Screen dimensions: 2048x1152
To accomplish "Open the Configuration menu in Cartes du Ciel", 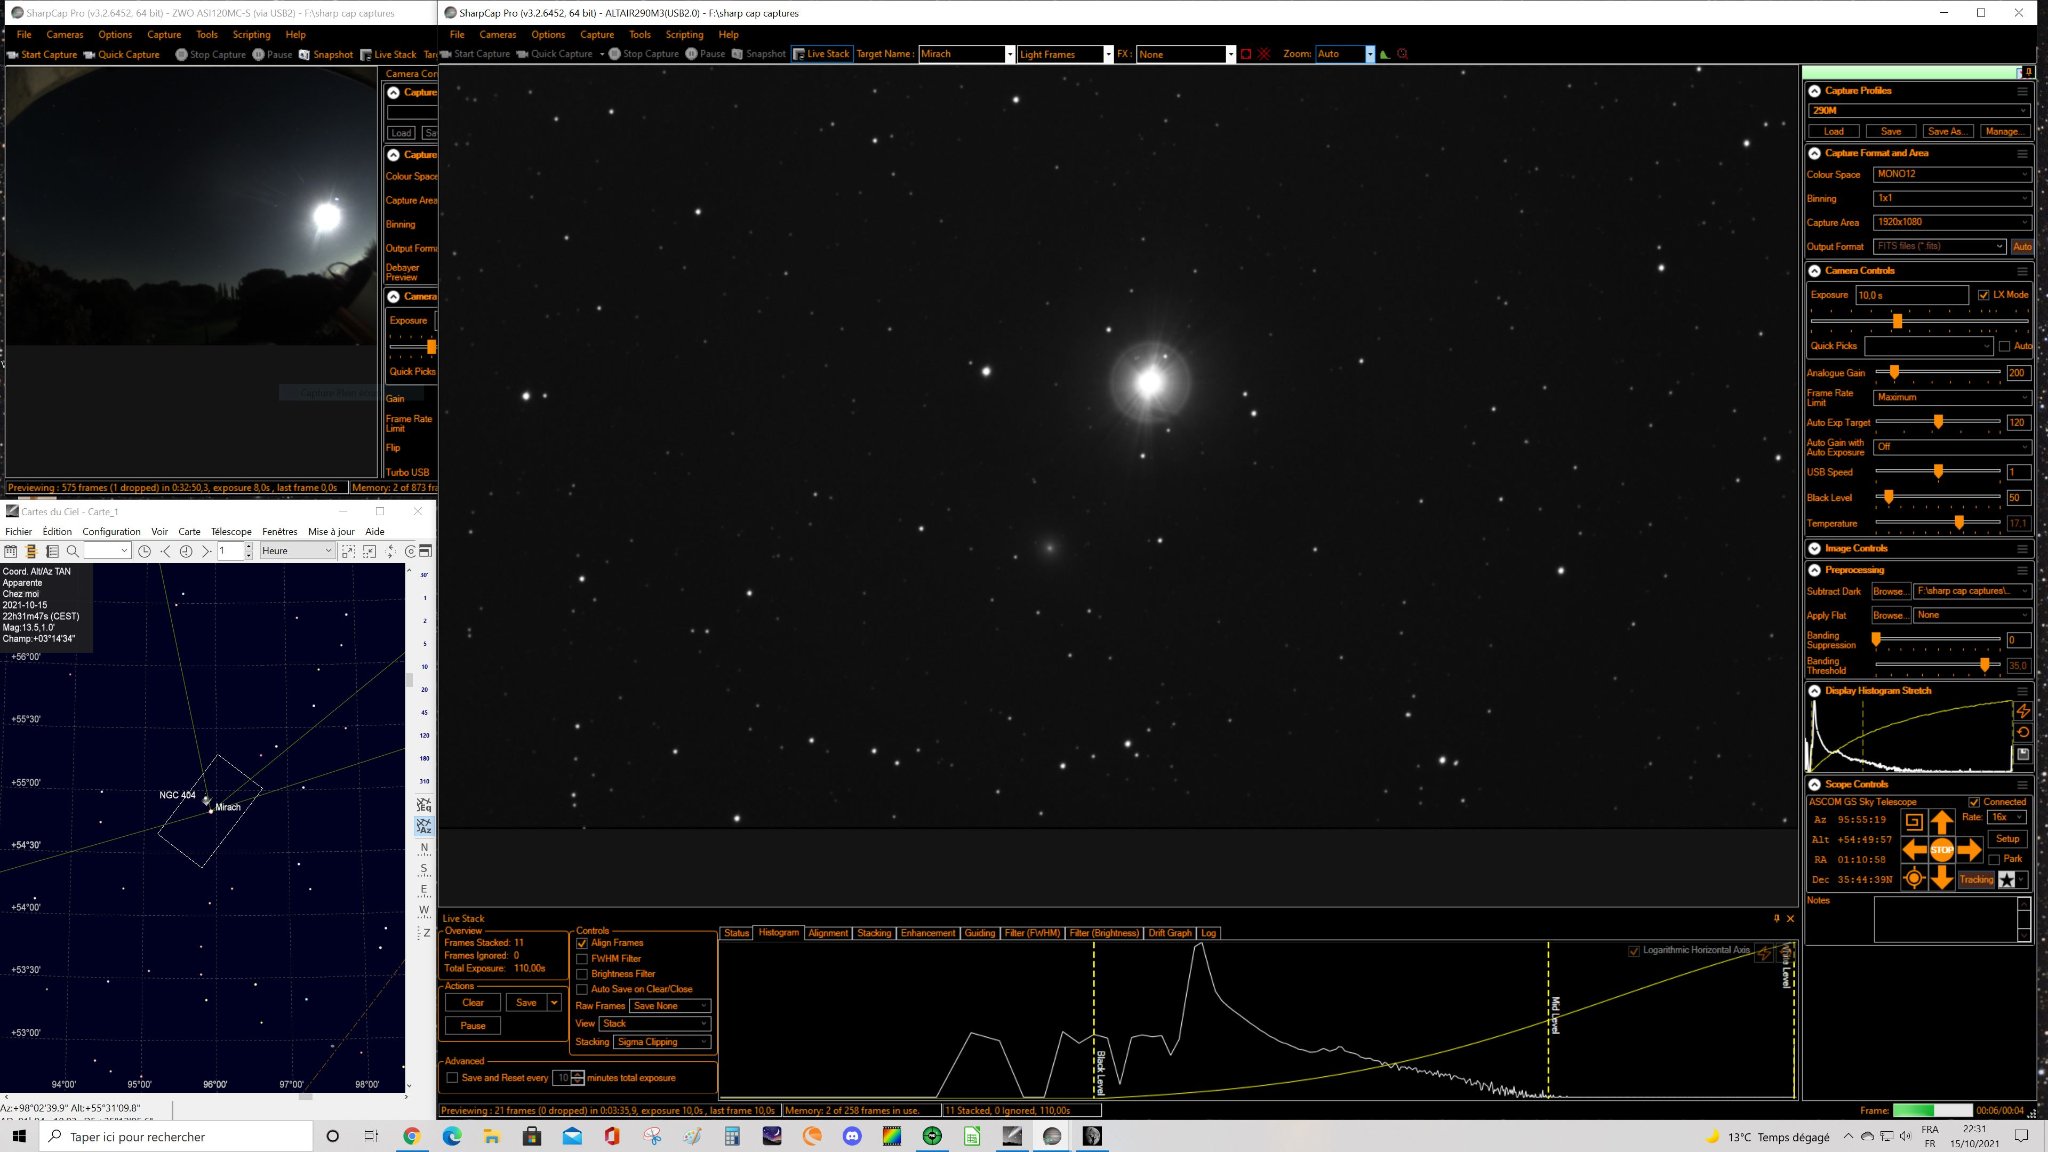I will pyautogui.click(x=111, y=532).
